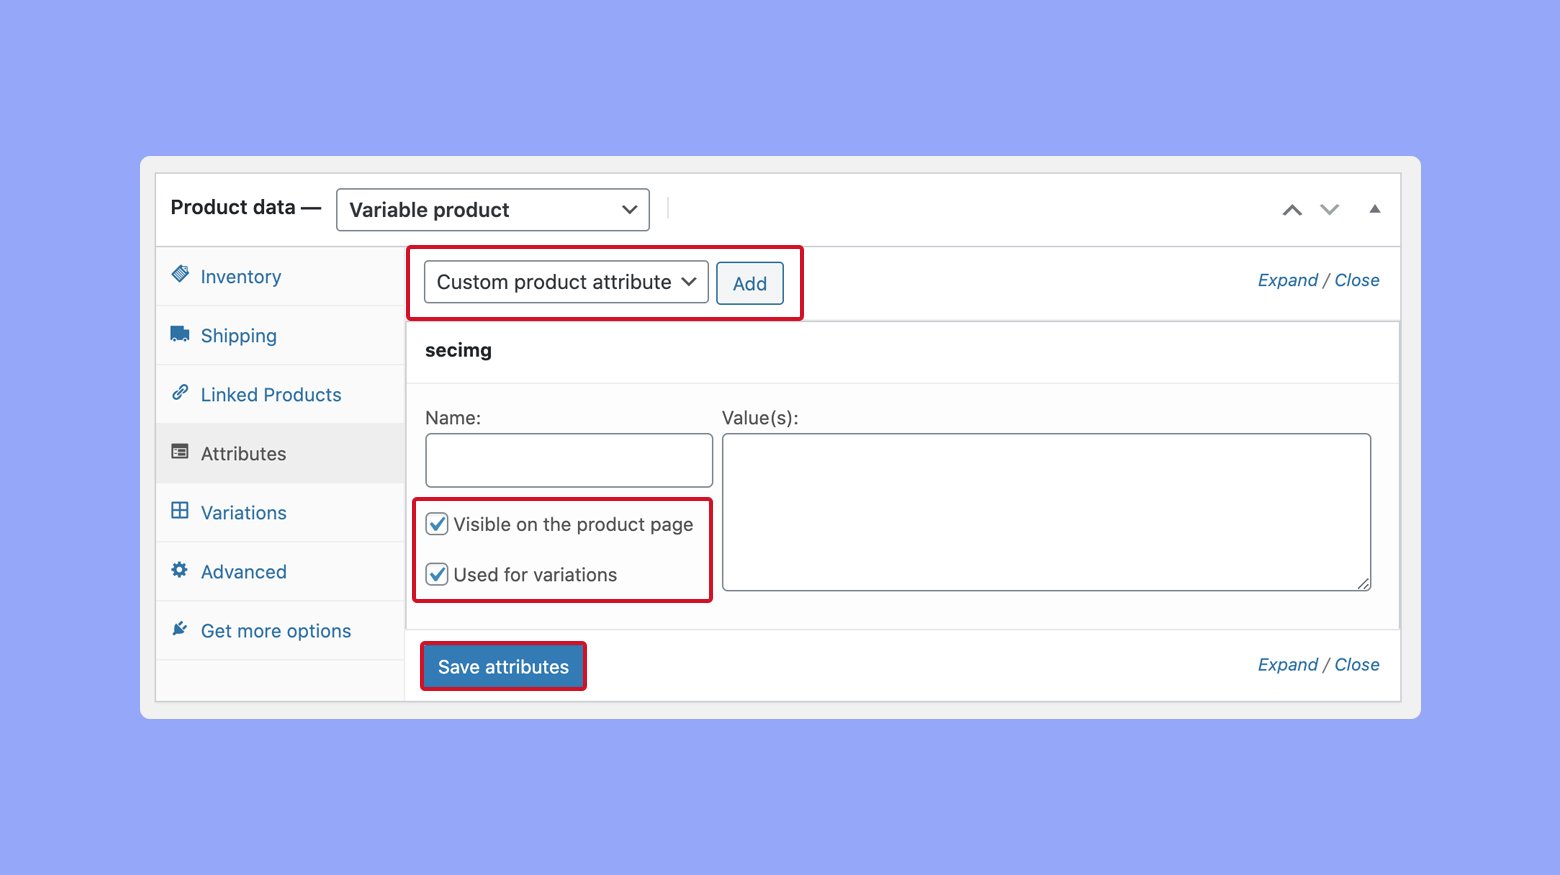This screenshot has width=1560, height=875.
Task: Click the Variations grid icon
Action: [x=180, y=511]
